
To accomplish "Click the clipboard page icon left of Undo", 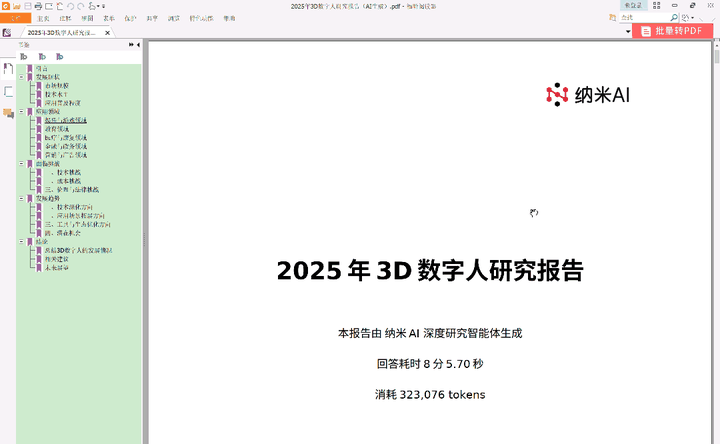I will click(60, 6).
